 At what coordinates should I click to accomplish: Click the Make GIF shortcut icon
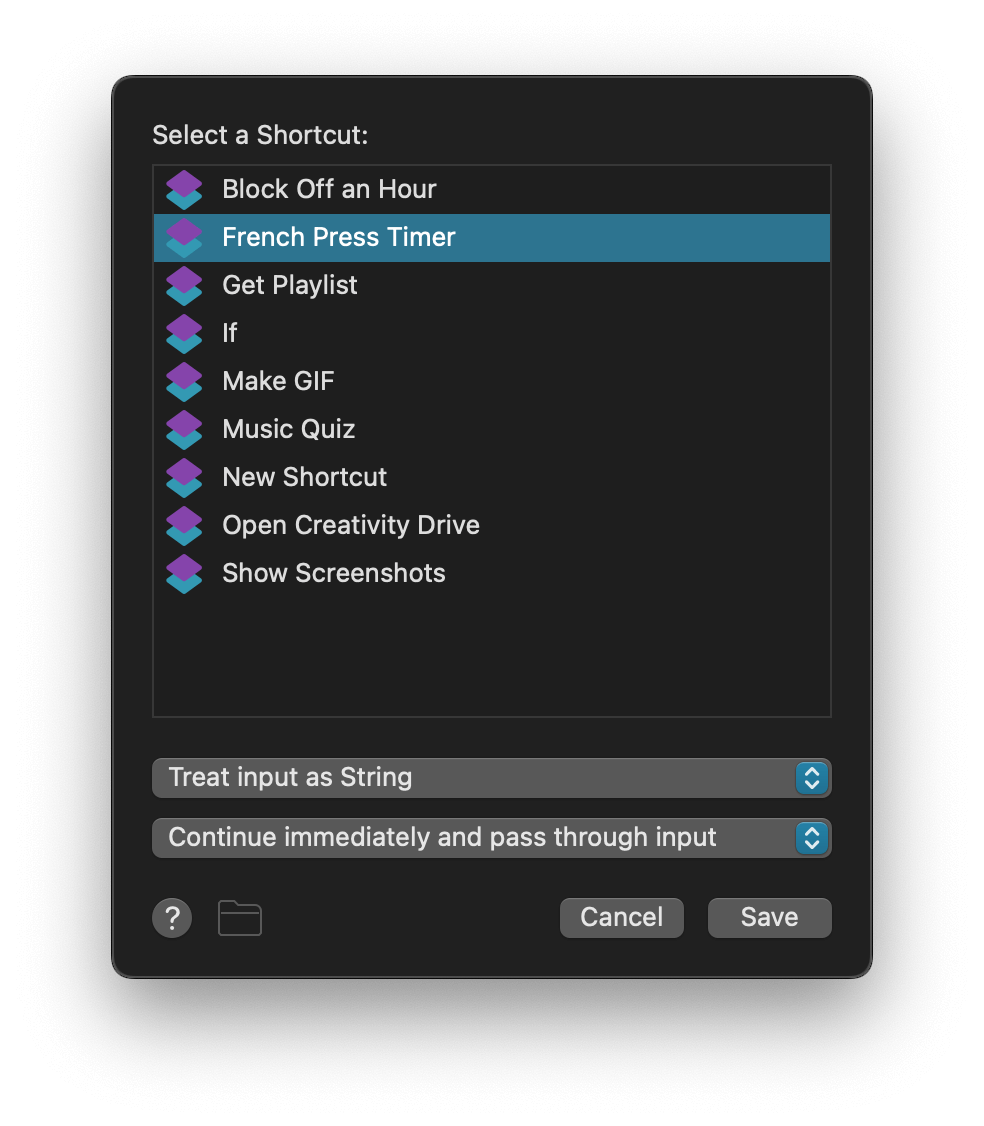(184, 381)
